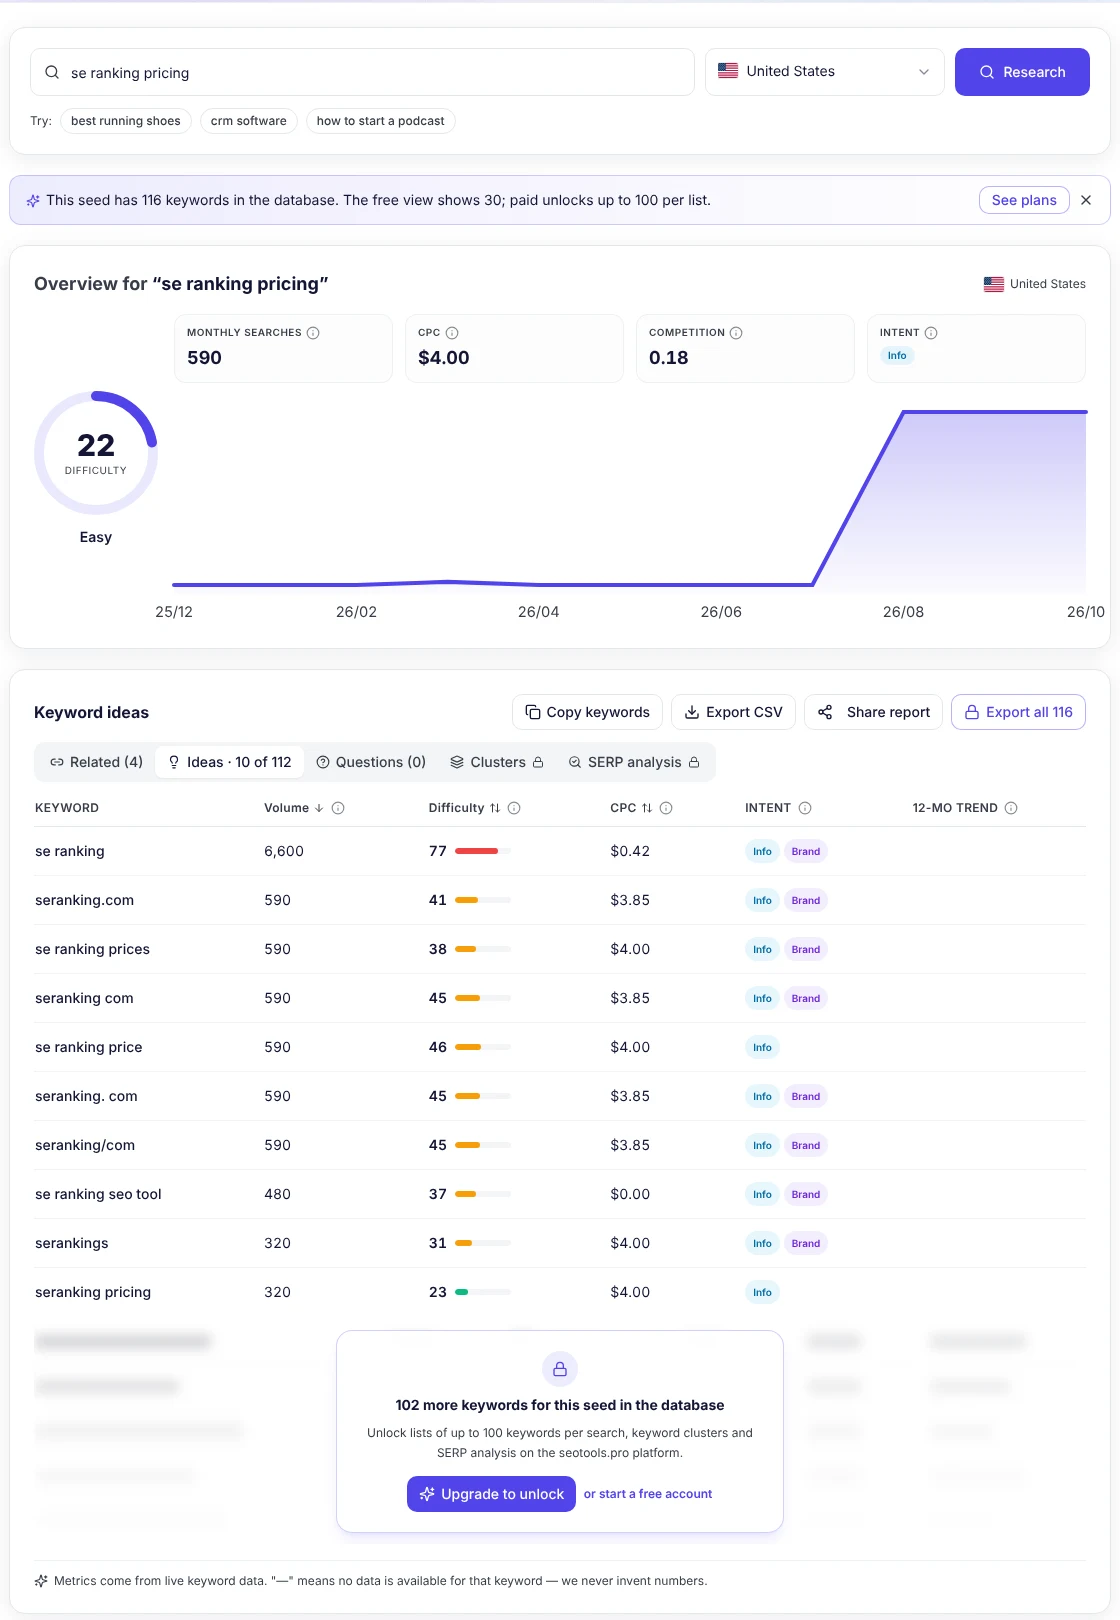This screenshot has height=1620, width=1120.
Task: Click the keyword 'se ranking price'
Action: (x=88, y=1047)
